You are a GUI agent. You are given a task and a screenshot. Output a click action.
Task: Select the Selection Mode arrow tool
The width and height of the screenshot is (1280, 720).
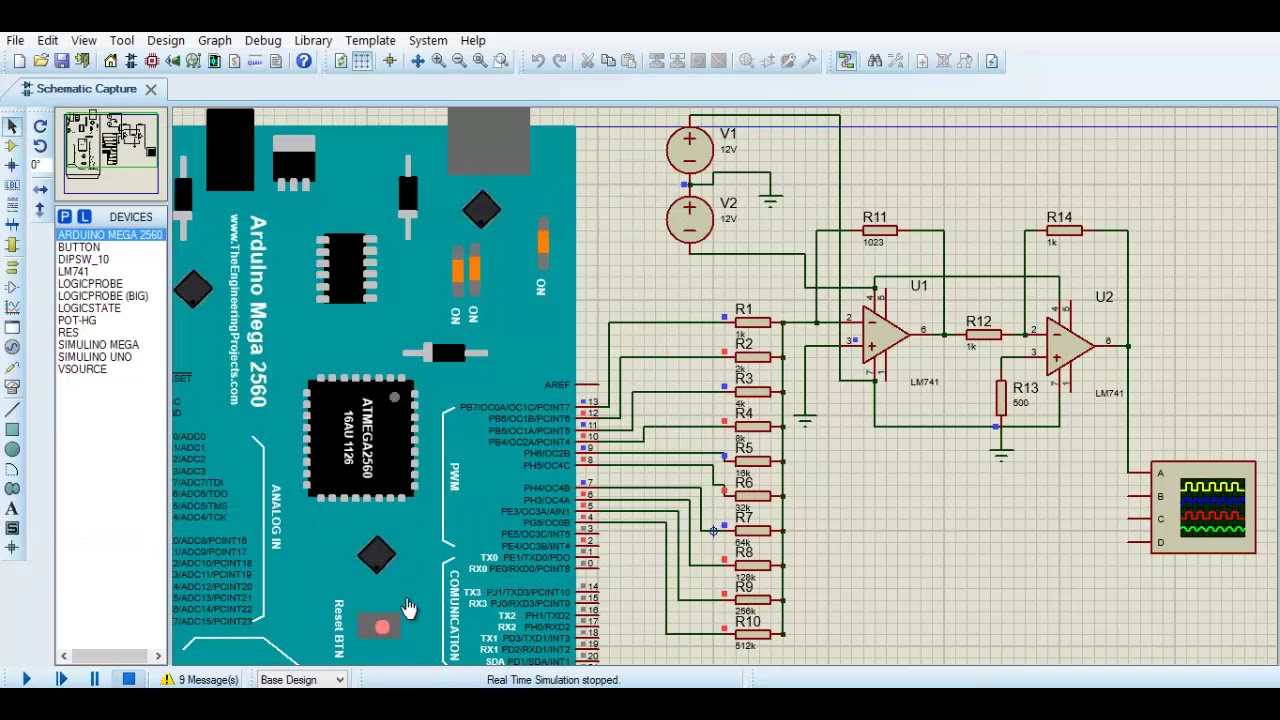[12, 126]
